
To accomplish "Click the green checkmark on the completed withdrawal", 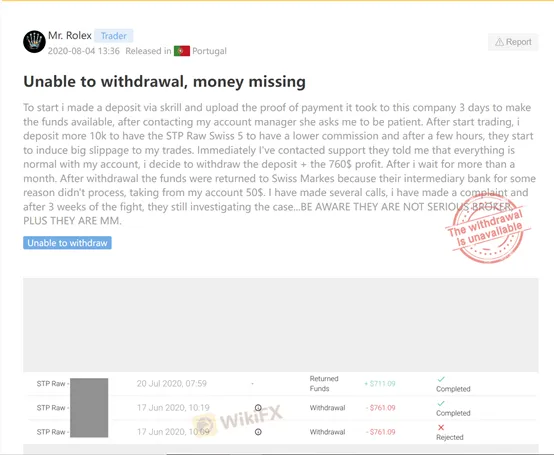I will click(x=441, y=403).
